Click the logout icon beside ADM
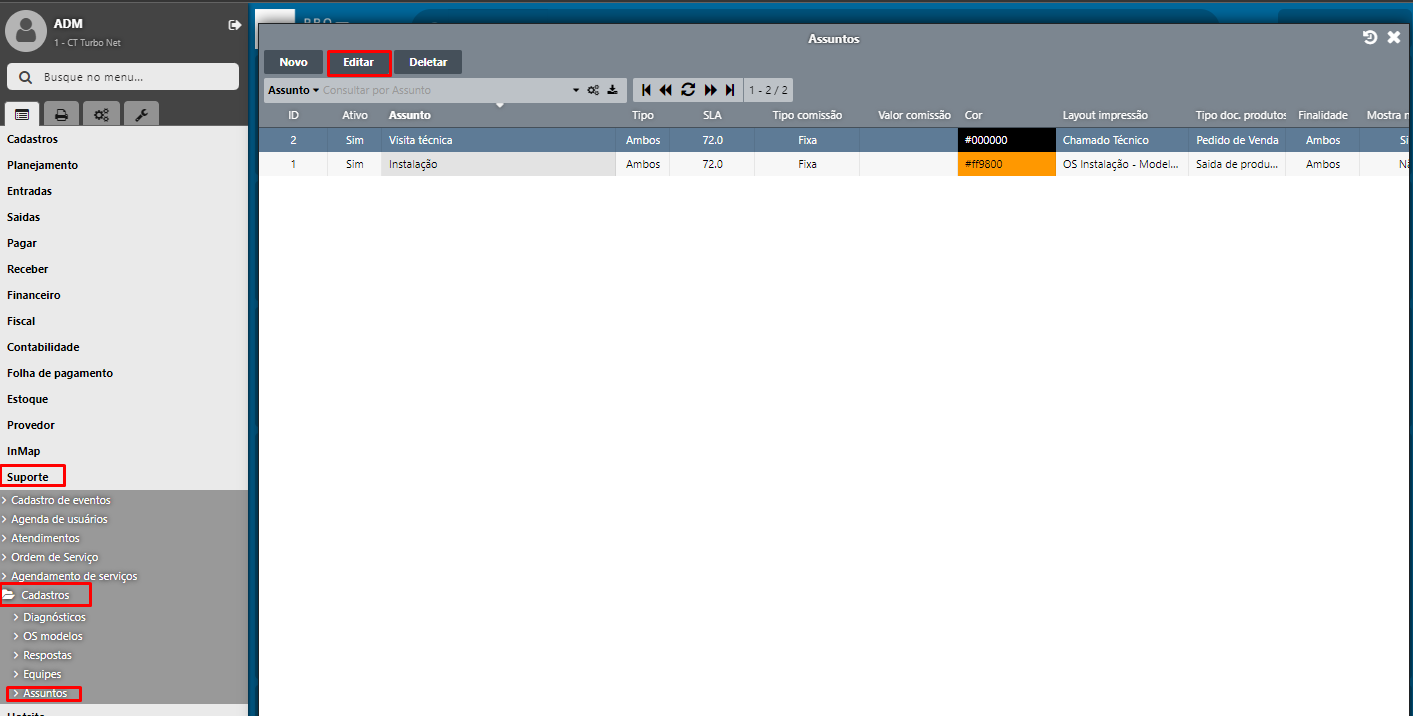The height and width of the screenshot is (716, 1413). [234, 25]
